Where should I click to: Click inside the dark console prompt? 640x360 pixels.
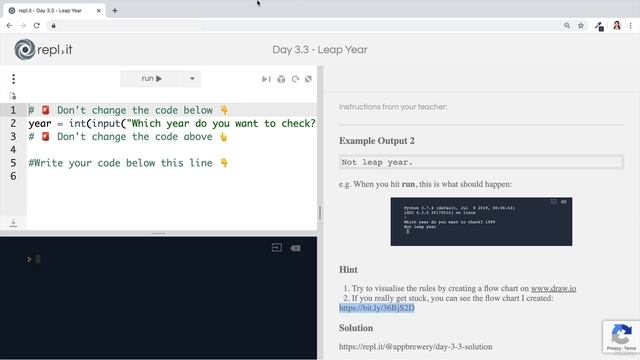click(x=38, y=259)
